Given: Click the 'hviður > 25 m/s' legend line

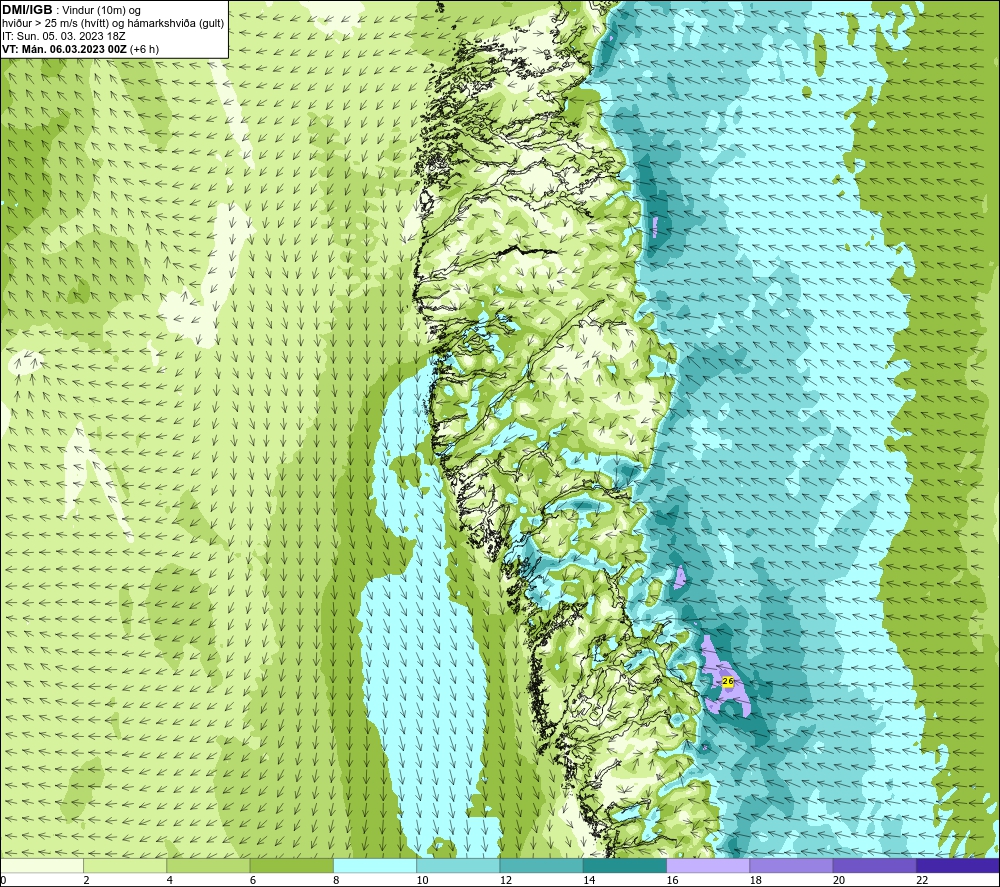Looking at the screenshot, I should click(113, 23).
